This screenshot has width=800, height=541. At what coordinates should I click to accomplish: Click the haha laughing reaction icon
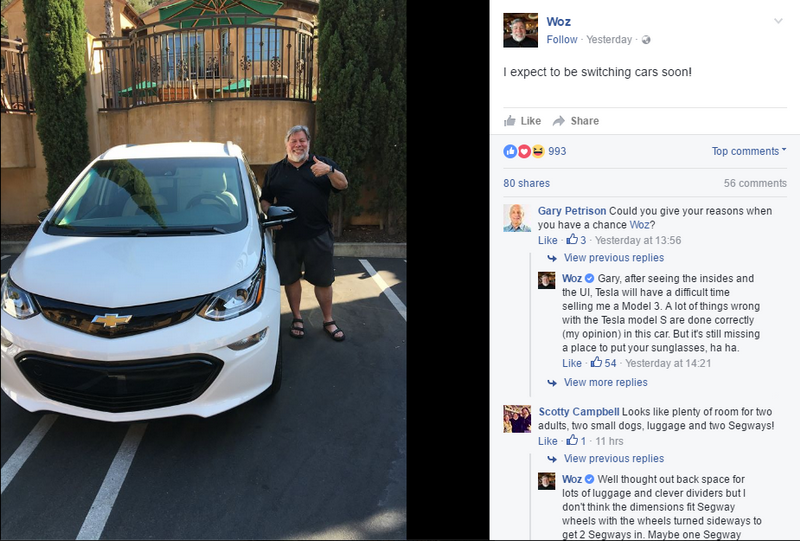(x=537, y=151)
